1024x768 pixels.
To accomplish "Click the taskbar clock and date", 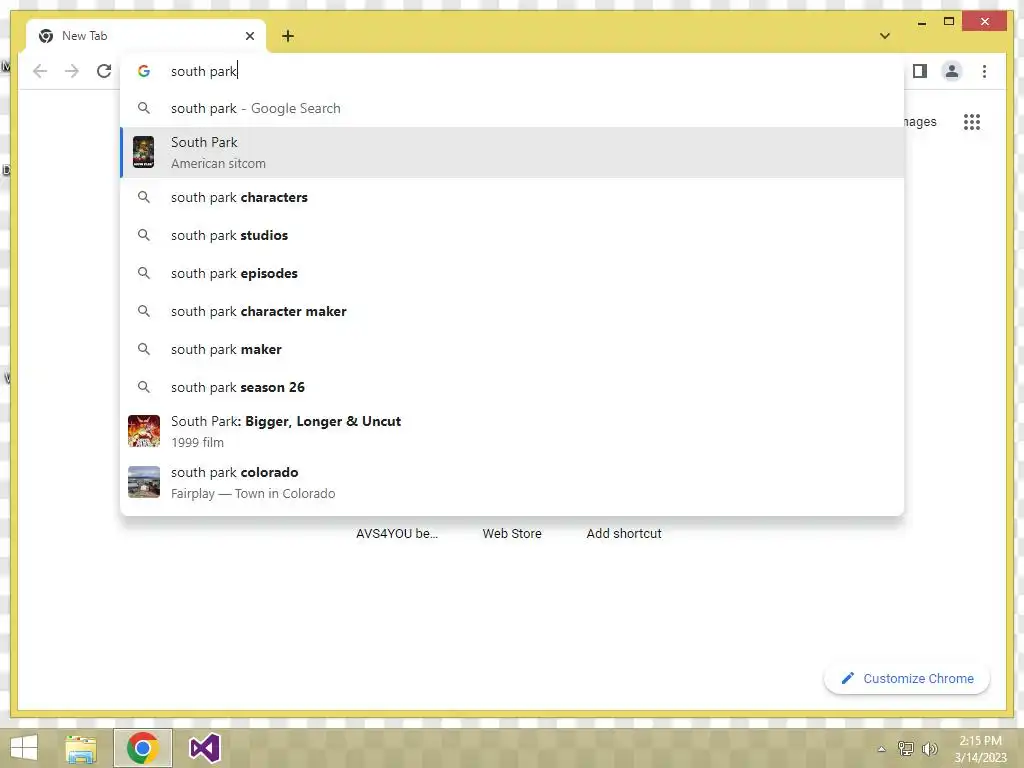I will [980, 749].
